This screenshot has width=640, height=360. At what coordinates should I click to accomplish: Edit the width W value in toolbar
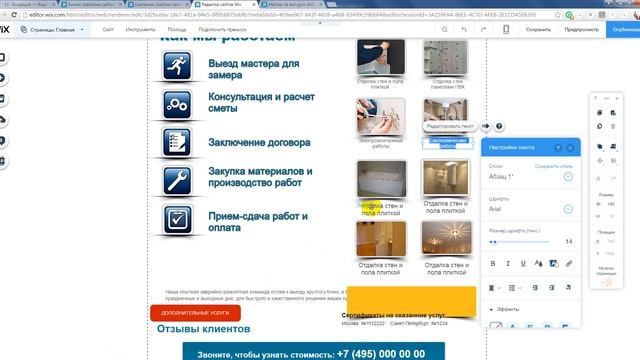point(611,204)
